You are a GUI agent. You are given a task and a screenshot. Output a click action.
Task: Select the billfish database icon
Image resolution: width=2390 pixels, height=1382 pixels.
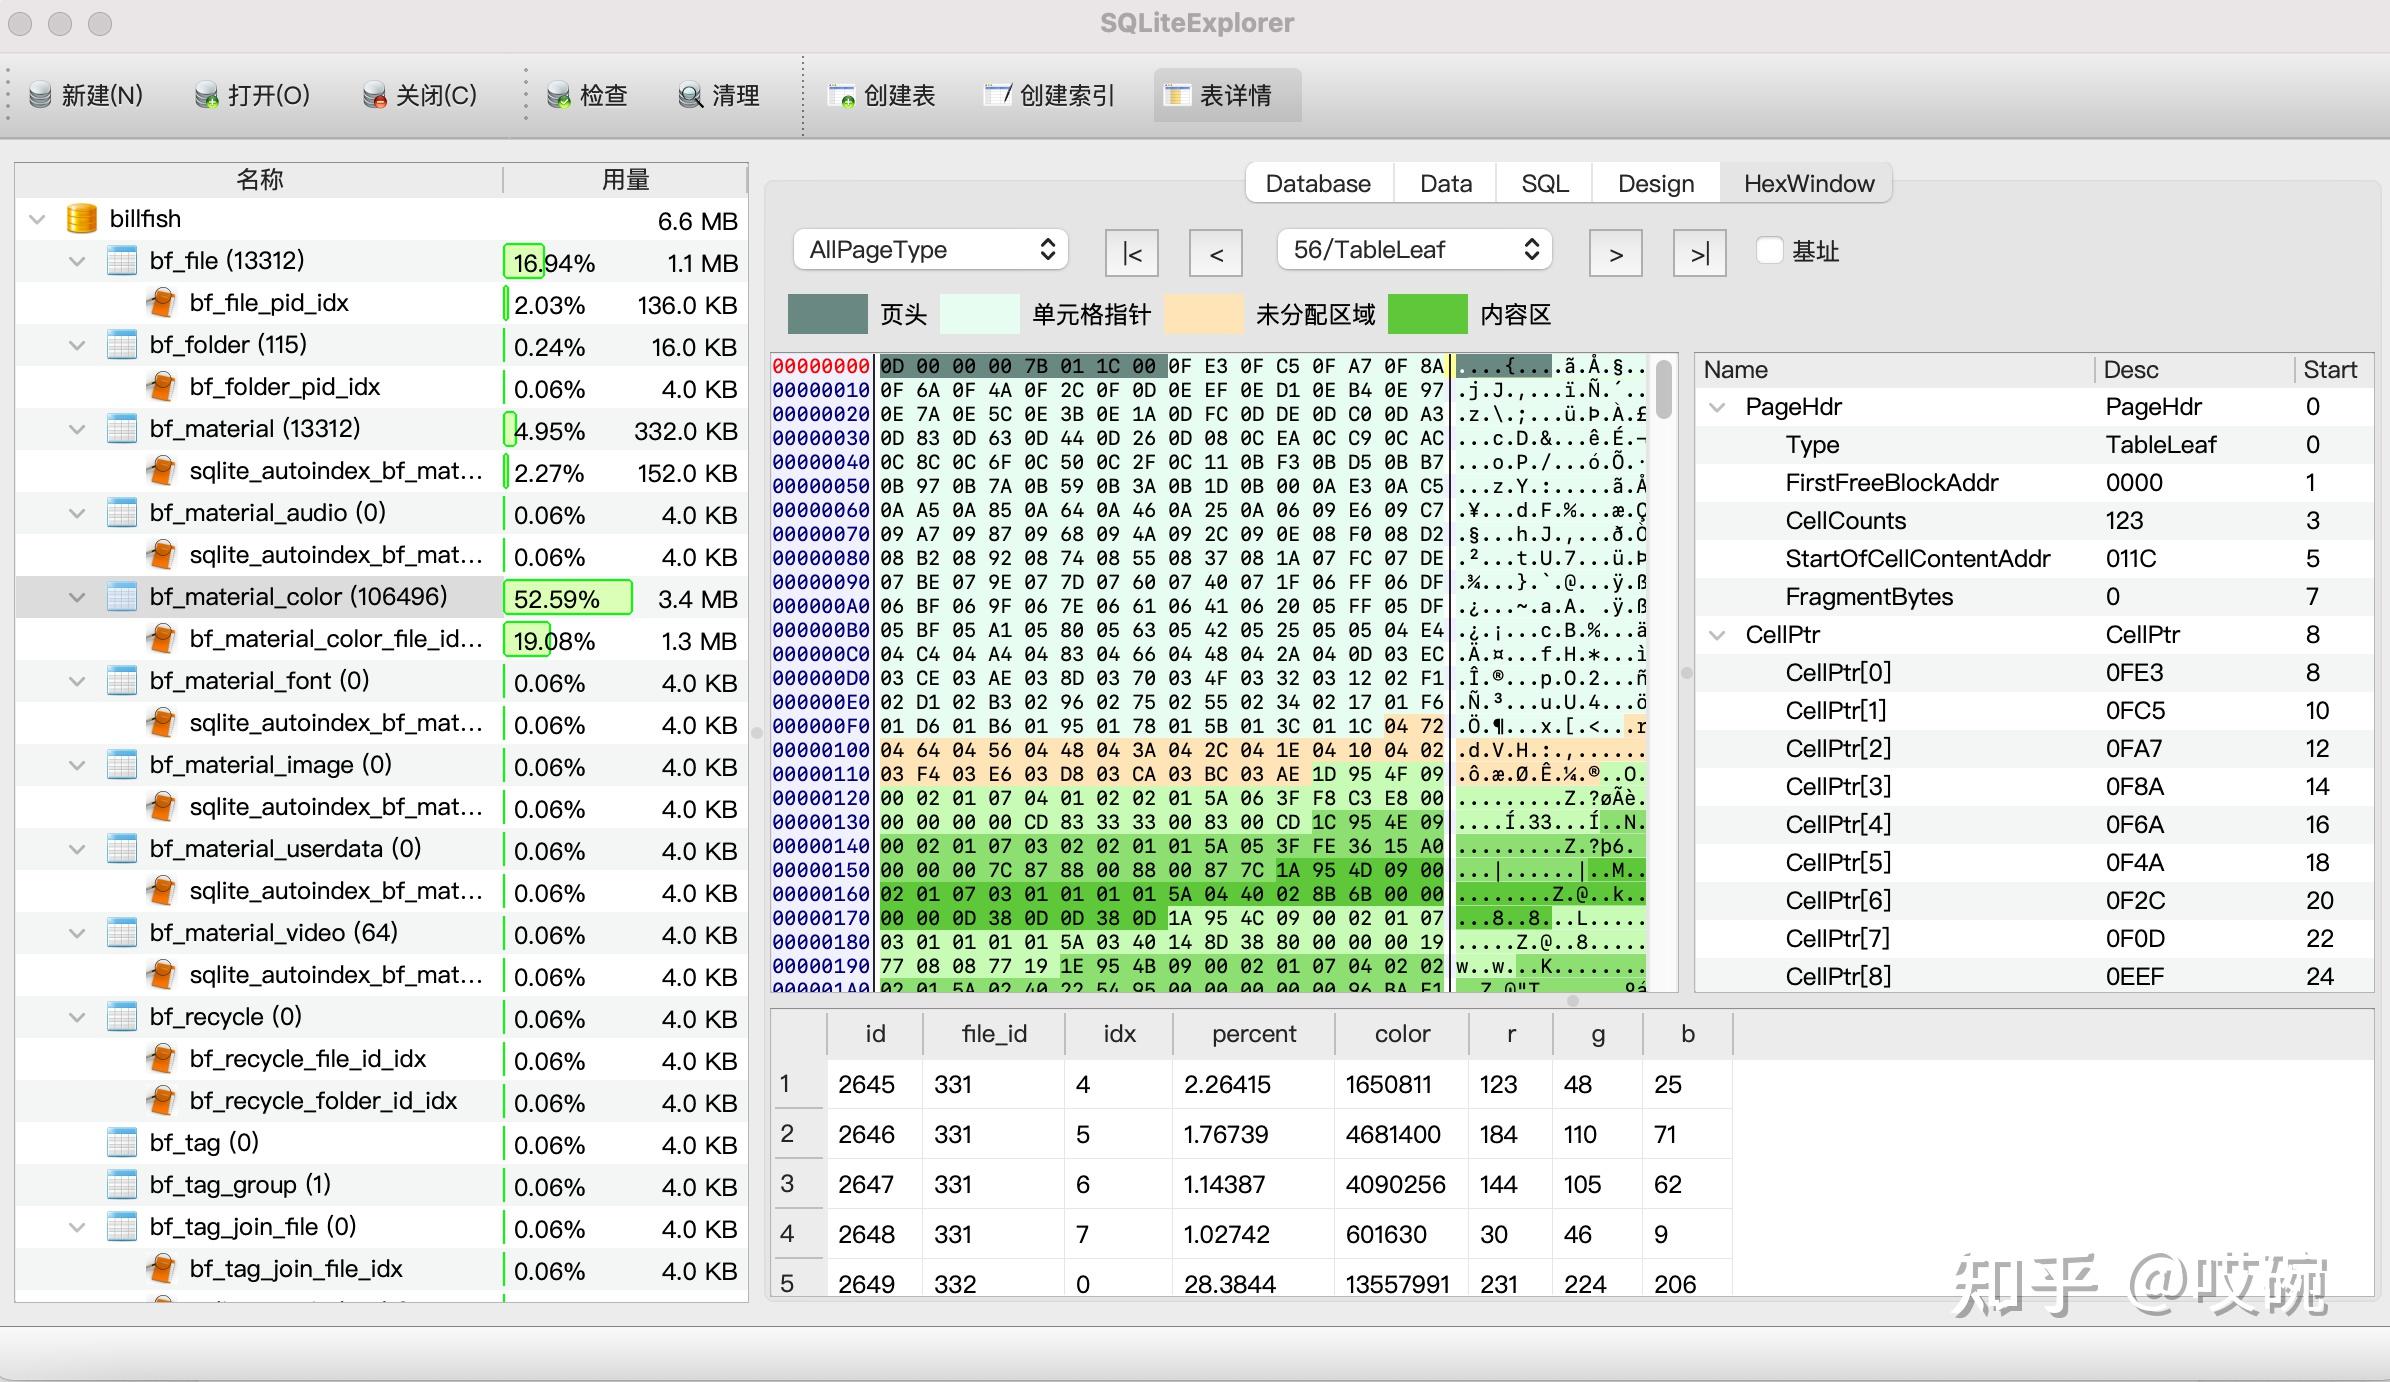coord(81,219)
